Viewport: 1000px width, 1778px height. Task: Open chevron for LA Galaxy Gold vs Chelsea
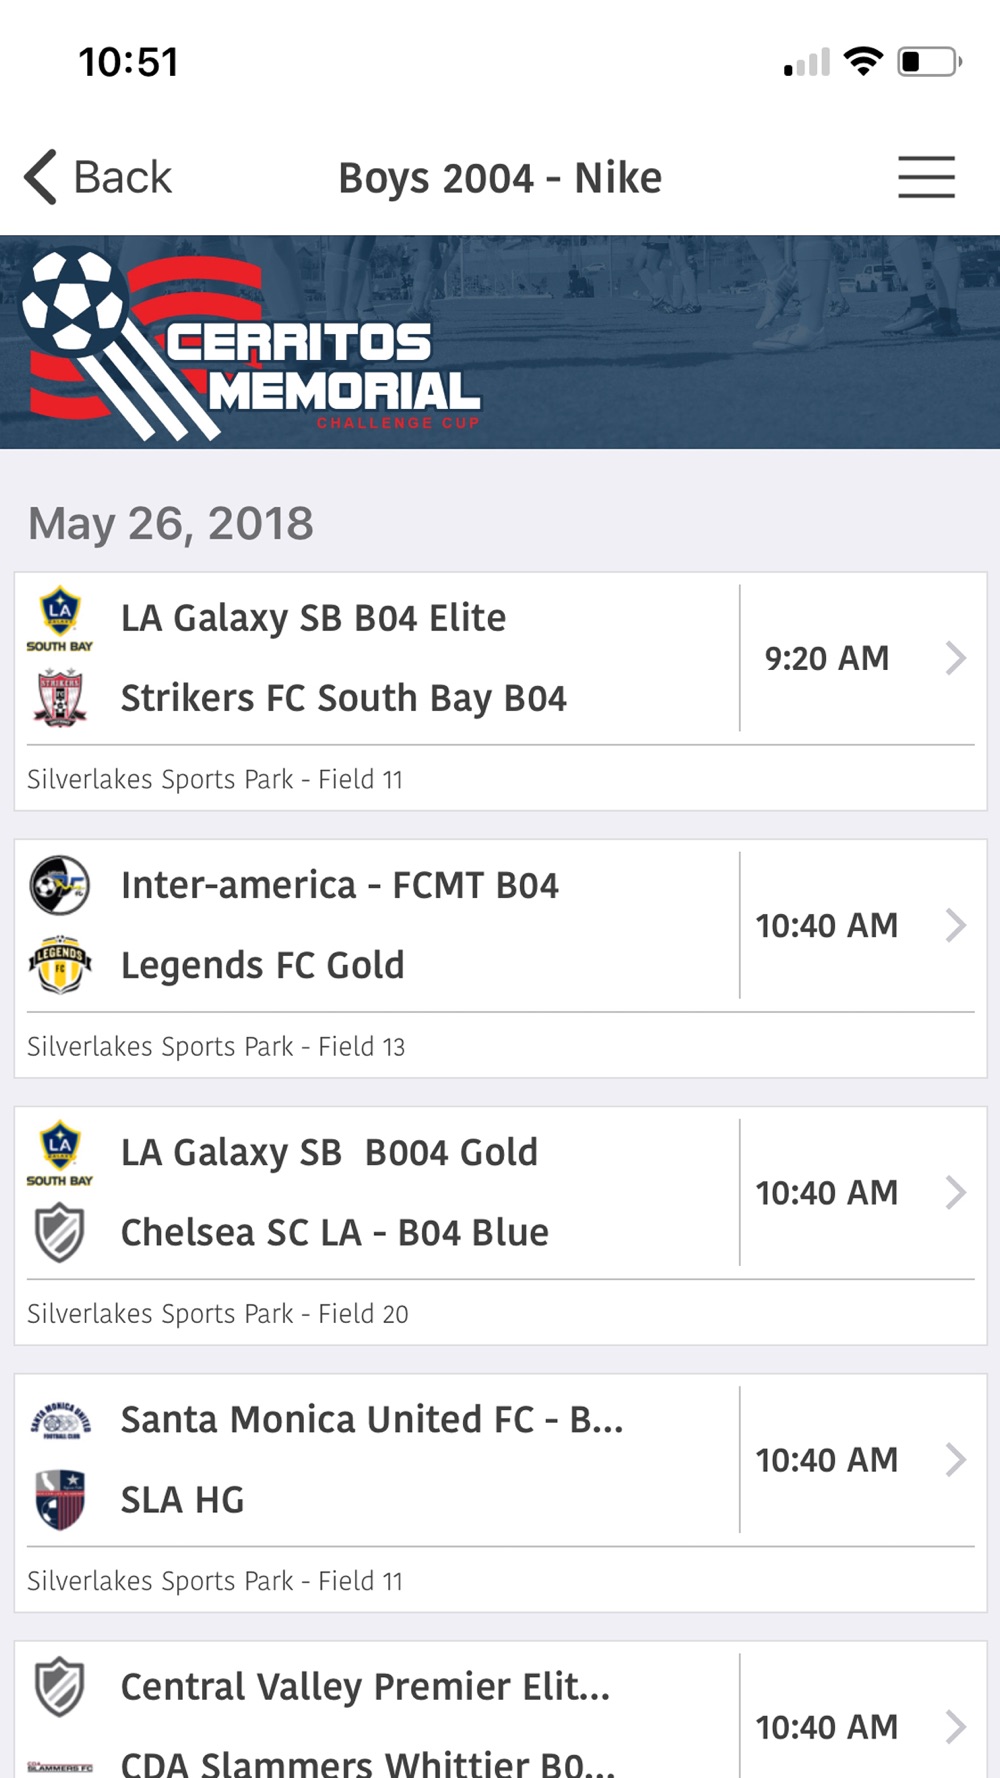point(956,1192)
